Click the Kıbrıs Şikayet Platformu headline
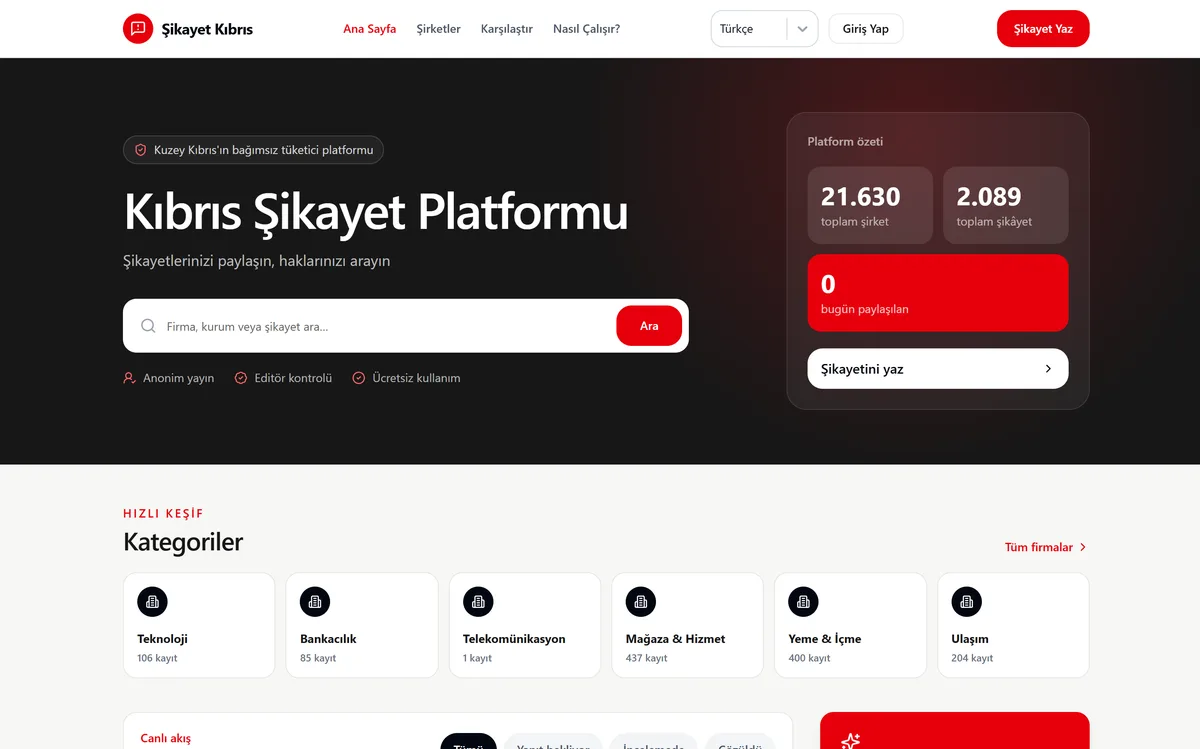 pos(376,212)
